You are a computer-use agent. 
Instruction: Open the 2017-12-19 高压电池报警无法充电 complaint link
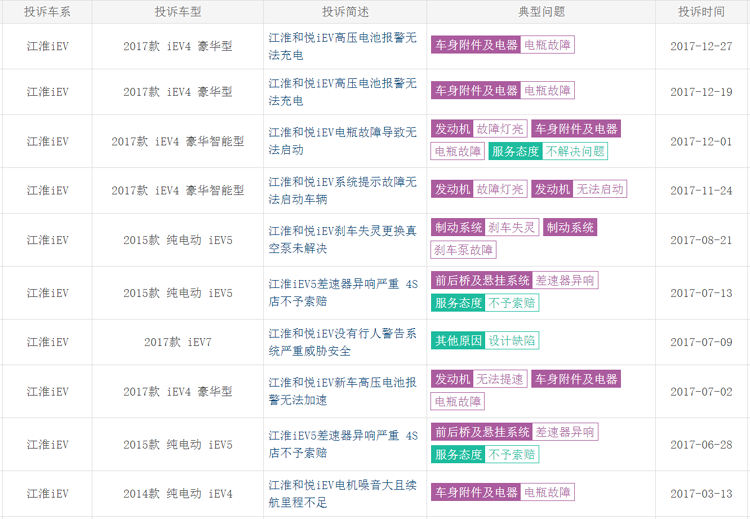pos(342,92)
